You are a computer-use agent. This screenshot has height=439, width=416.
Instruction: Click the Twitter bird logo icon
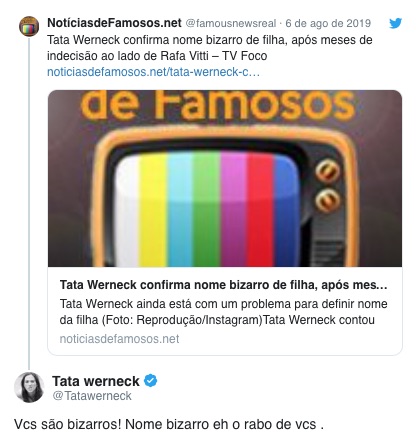395,23
